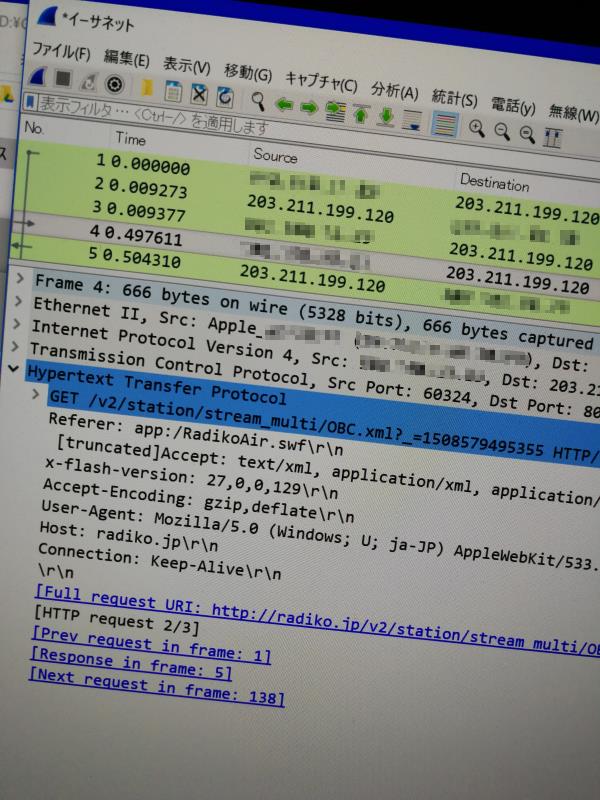Open the 移動(G) menu
Screen dimensions: 600x800
pos(247,72)
